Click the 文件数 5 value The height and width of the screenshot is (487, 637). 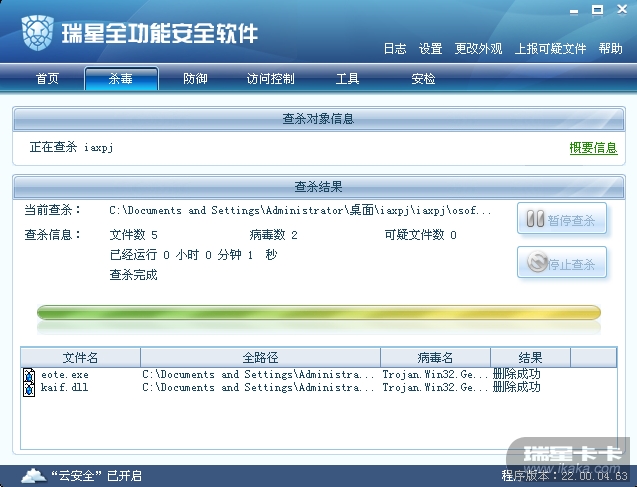133,235
